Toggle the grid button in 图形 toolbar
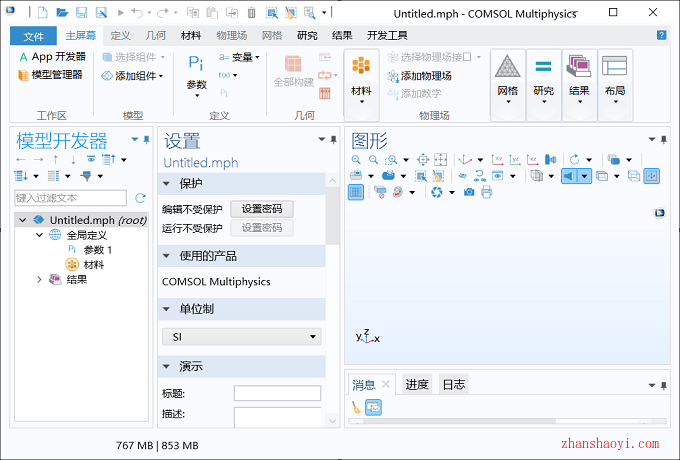 pyautogui.click(x=356, y=192)
